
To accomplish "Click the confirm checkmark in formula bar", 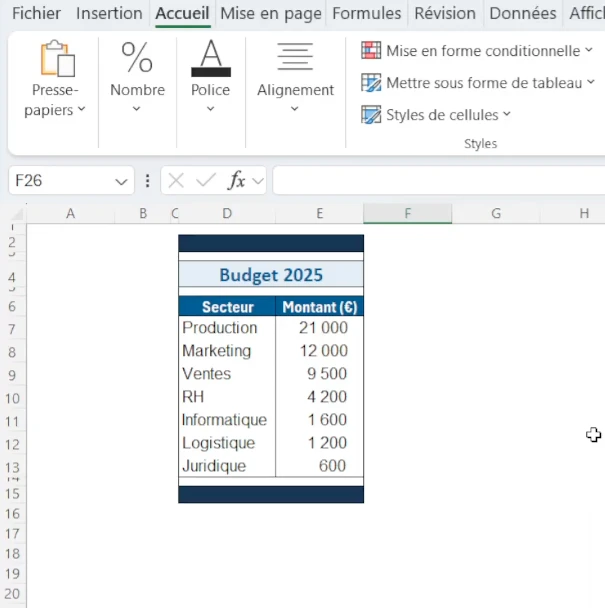I will tap(206, 180).
